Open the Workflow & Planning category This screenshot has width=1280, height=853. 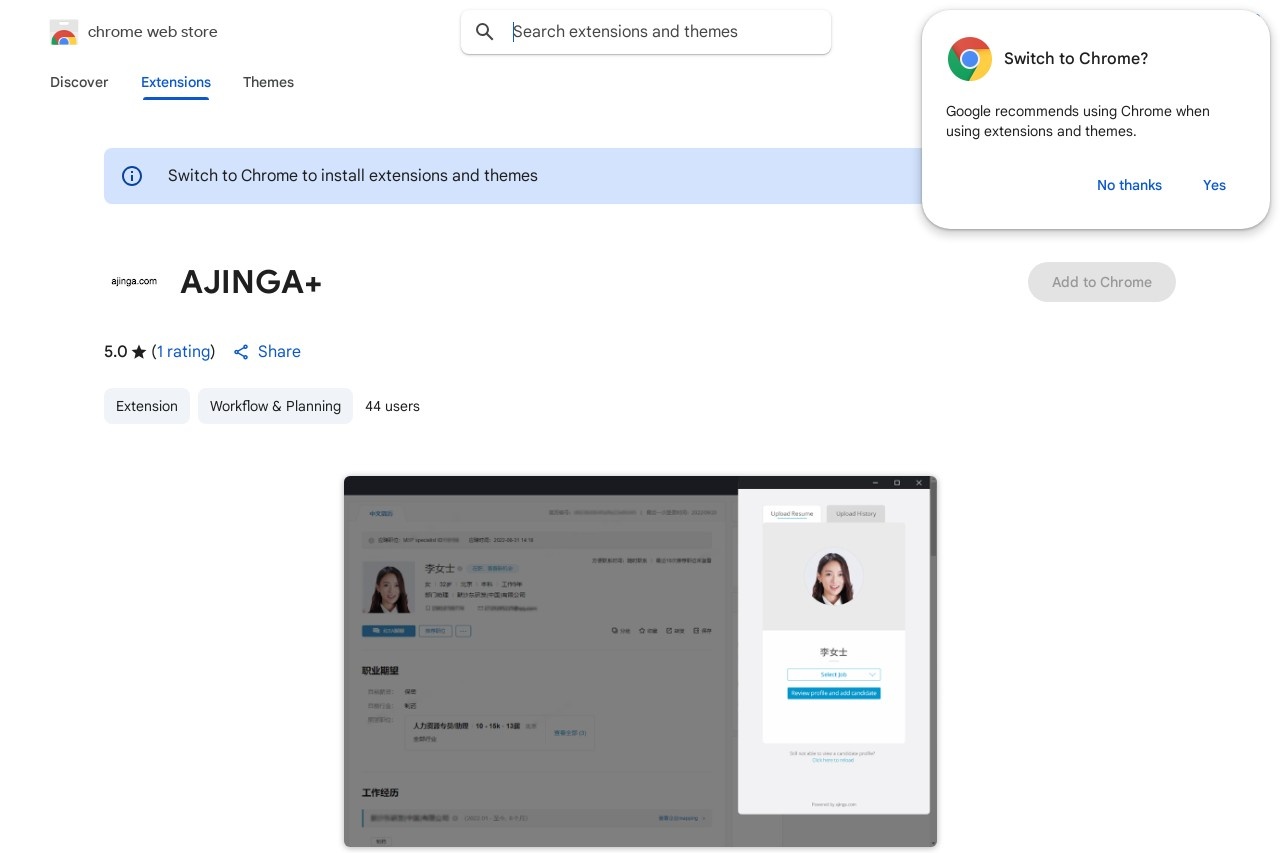[275, 406]
